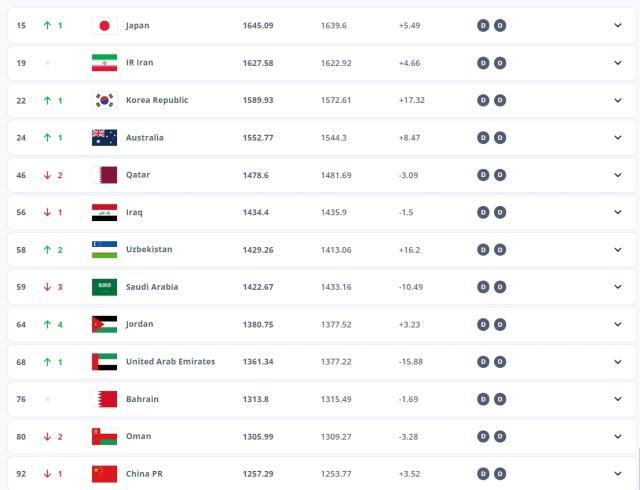Click Iraq's down-arrow rank change indicator
The width and height of the screenshot is (640, 490).
click(47, 212)
